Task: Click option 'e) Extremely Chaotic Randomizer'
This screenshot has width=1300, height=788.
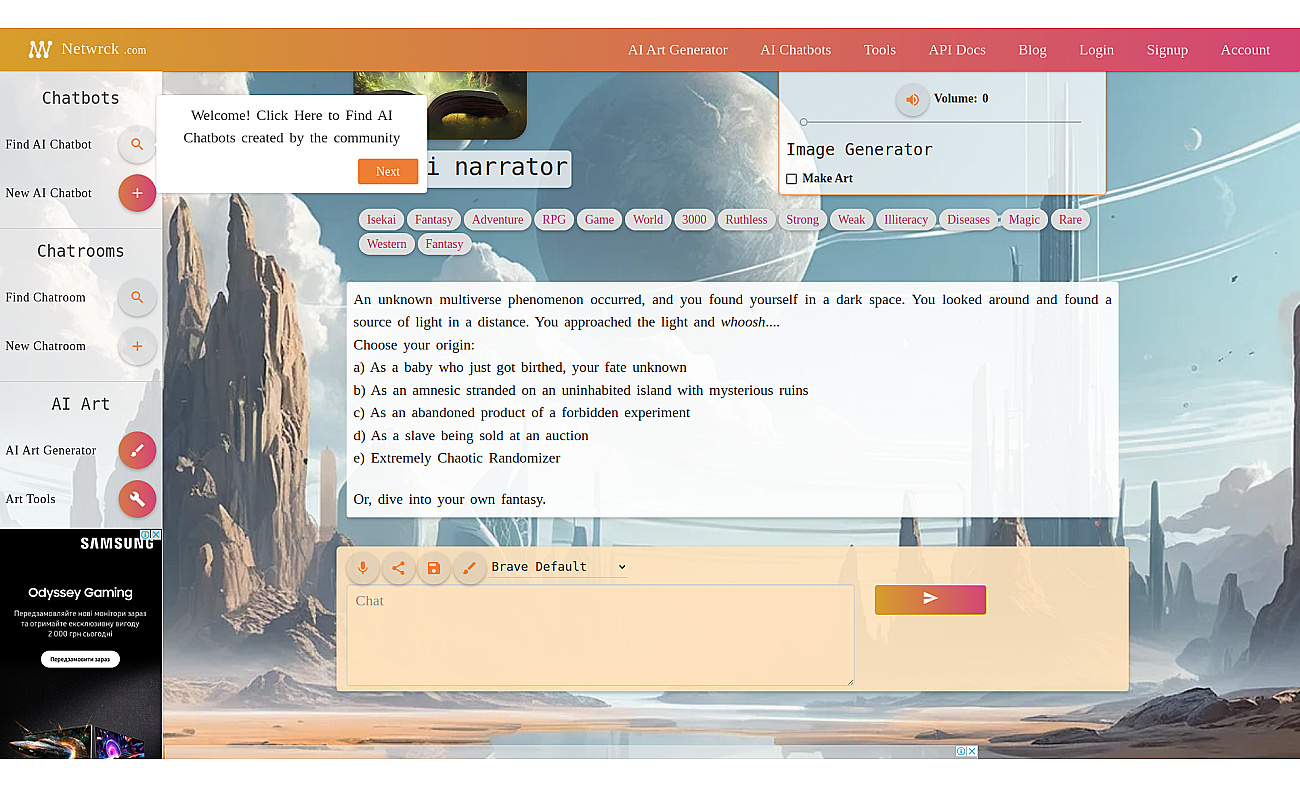Action: 457,458
